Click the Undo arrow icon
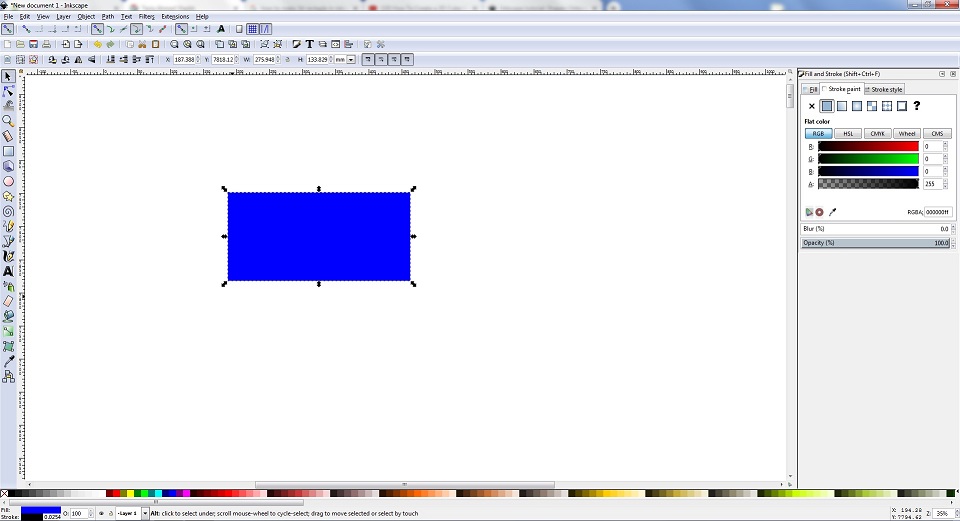 [97, 44]
